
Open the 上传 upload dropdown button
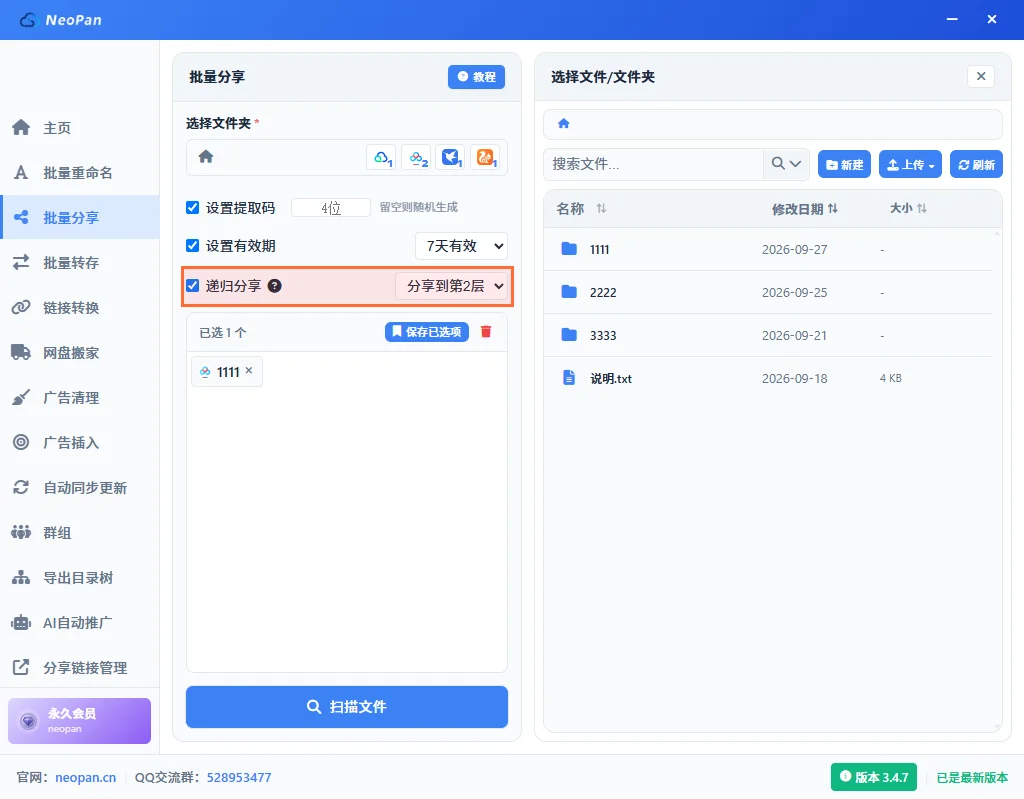click(910, 164)
